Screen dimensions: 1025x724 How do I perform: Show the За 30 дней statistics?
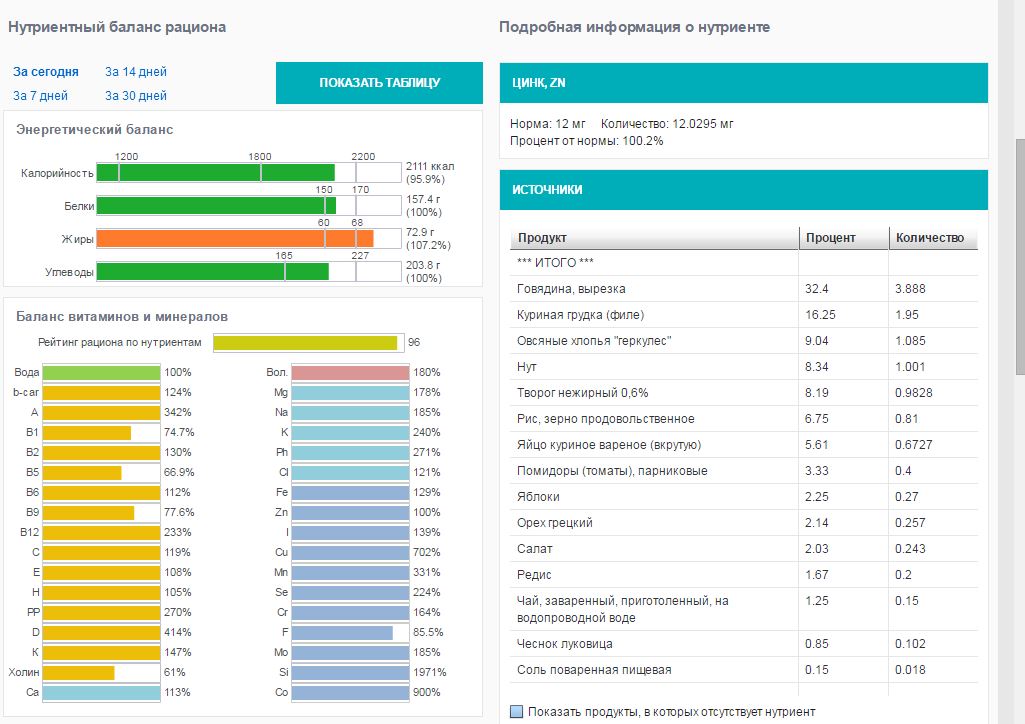[x=136, y=96]
